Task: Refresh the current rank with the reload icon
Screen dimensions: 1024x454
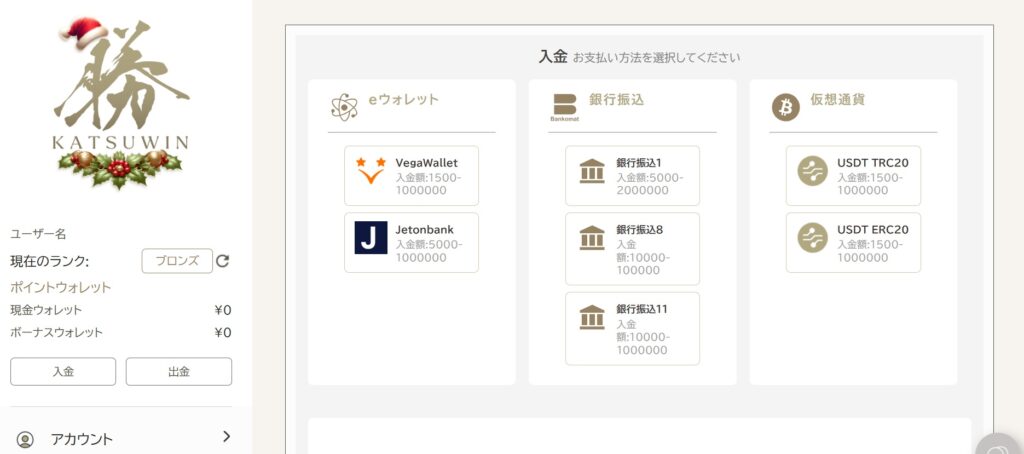Action: click(x=223, y=261)
